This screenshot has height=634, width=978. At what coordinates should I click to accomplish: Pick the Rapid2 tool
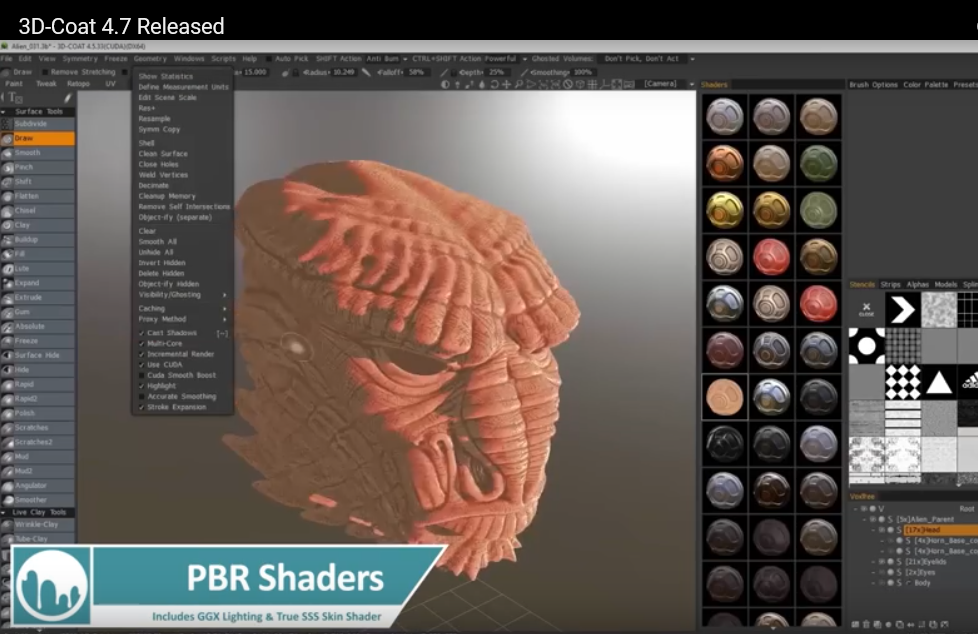tap(38, 398)
